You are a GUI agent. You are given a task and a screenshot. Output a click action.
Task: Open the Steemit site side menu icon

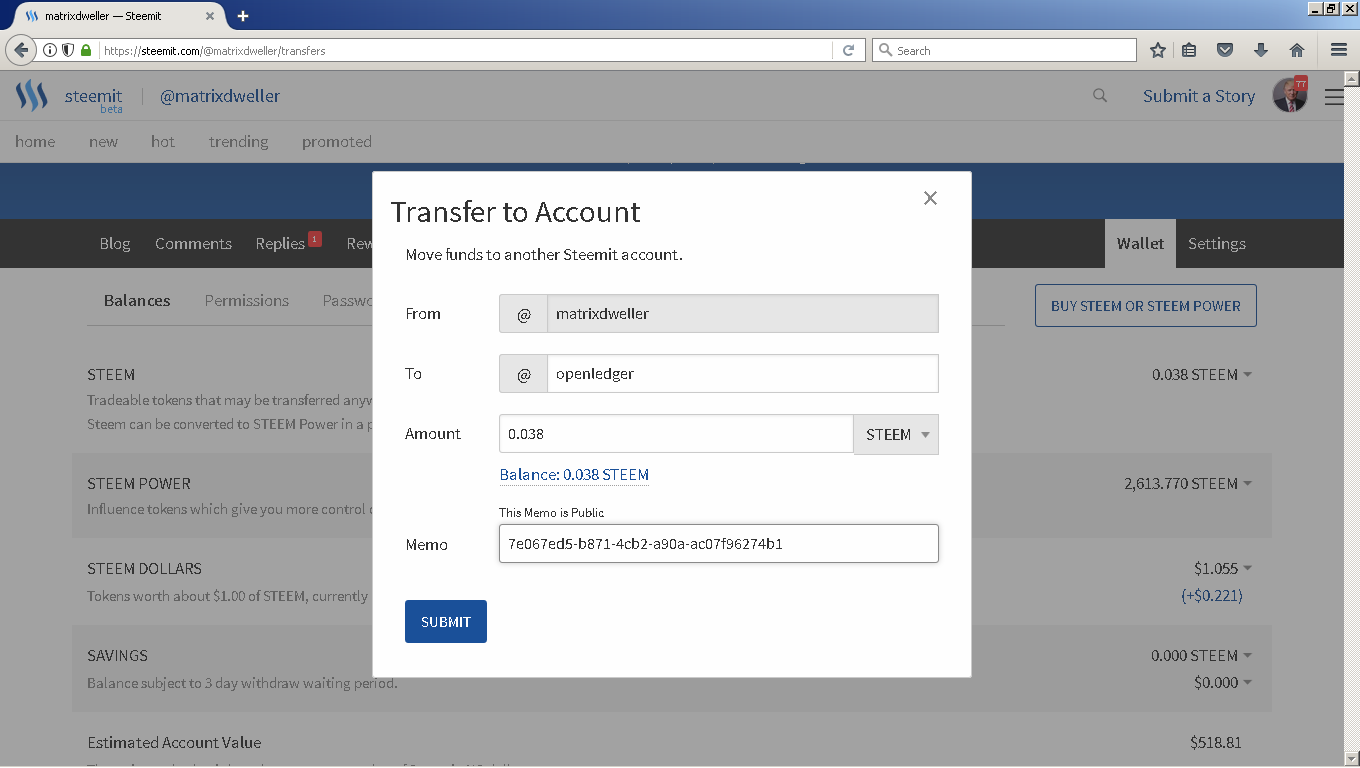(1334, 97)
